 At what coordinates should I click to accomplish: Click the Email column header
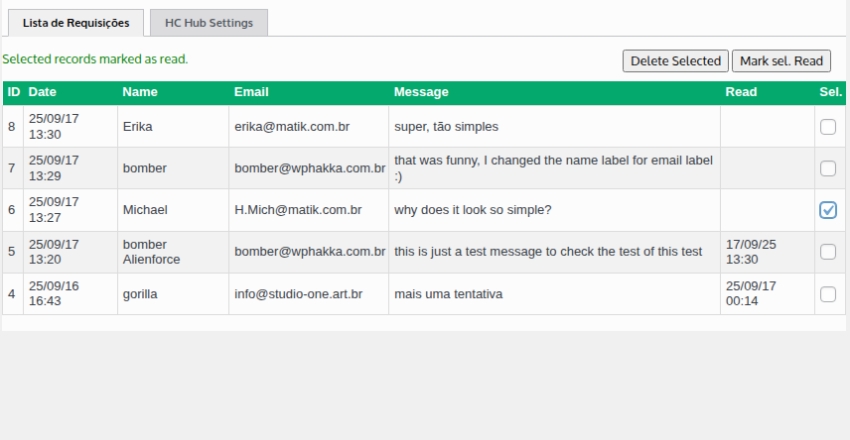point(251,92)
